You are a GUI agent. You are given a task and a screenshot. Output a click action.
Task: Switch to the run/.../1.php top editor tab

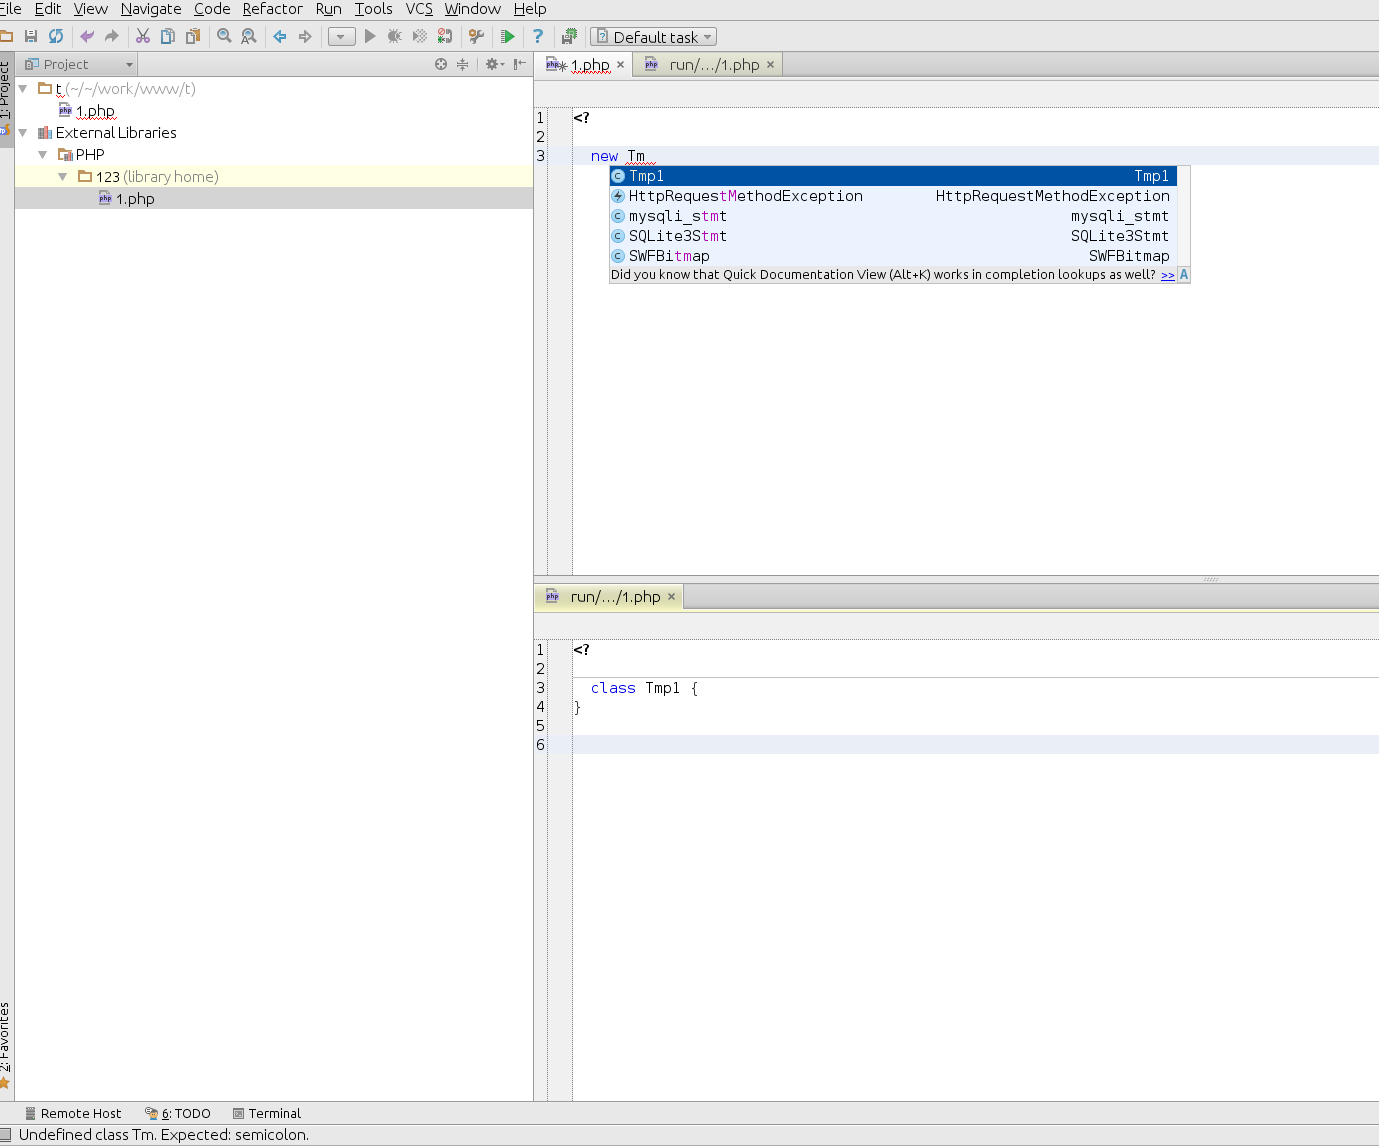[x=713, y=65]
